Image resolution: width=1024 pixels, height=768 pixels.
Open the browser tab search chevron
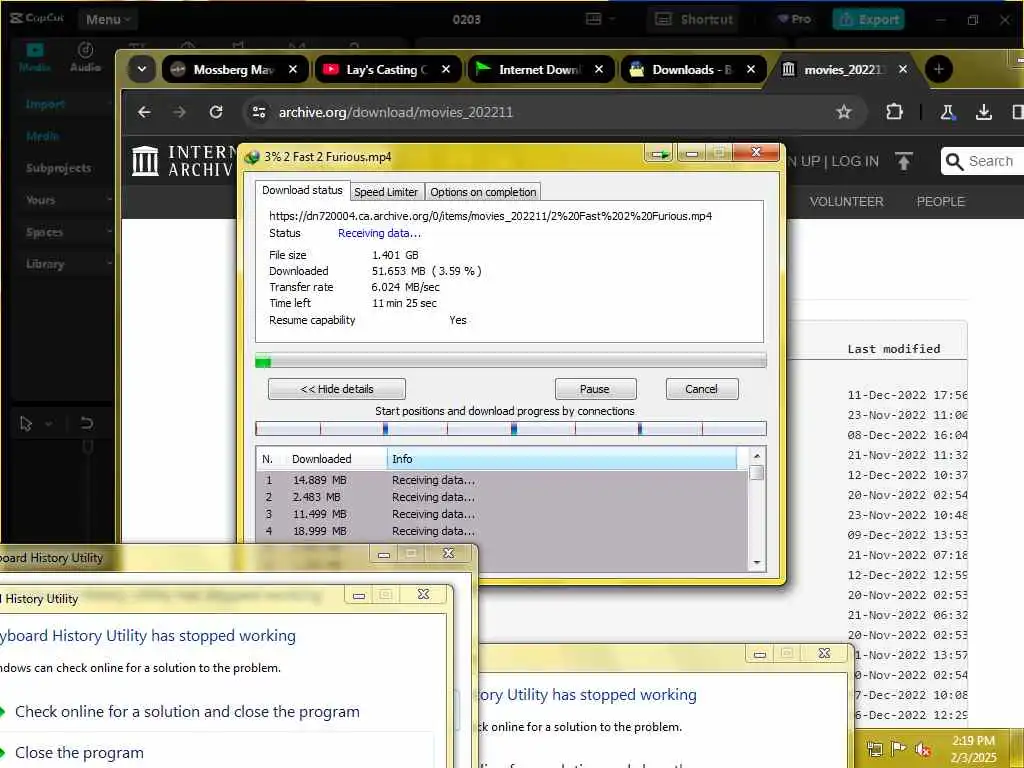coord(141,69)
